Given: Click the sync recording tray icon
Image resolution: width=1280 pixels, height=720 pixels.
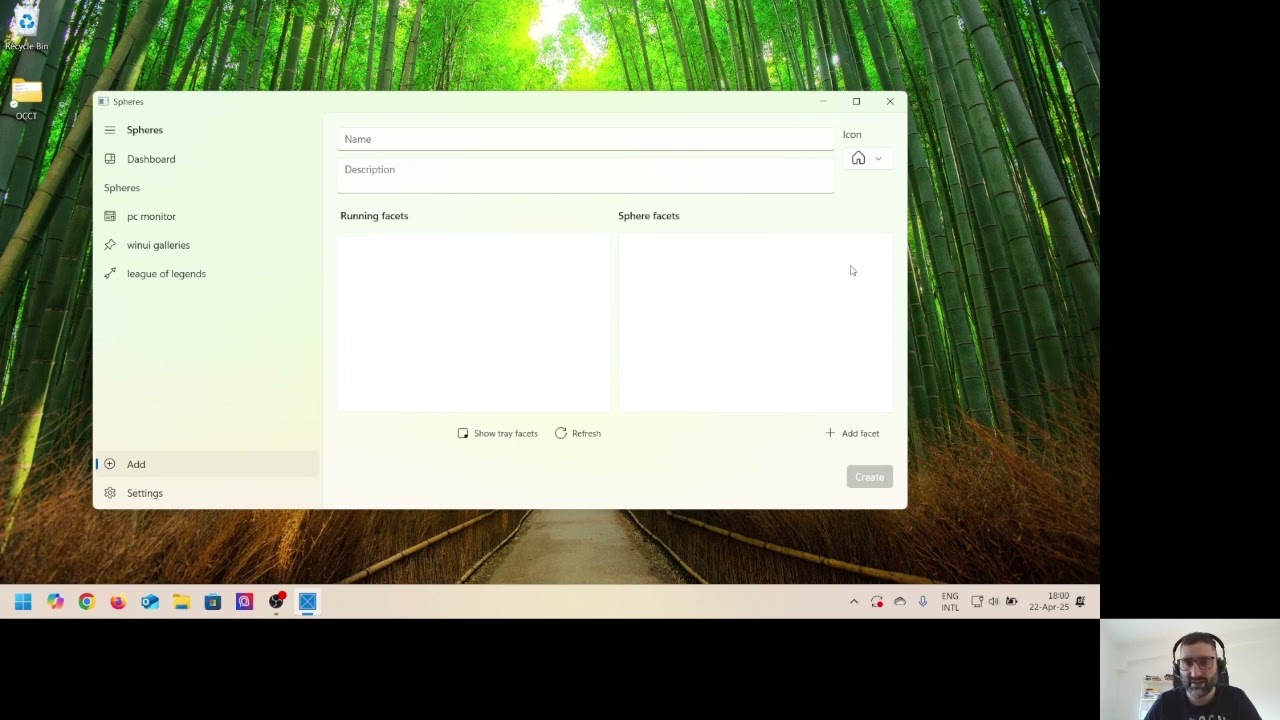Looking at the screenshot, I should [x=877, y=601].
